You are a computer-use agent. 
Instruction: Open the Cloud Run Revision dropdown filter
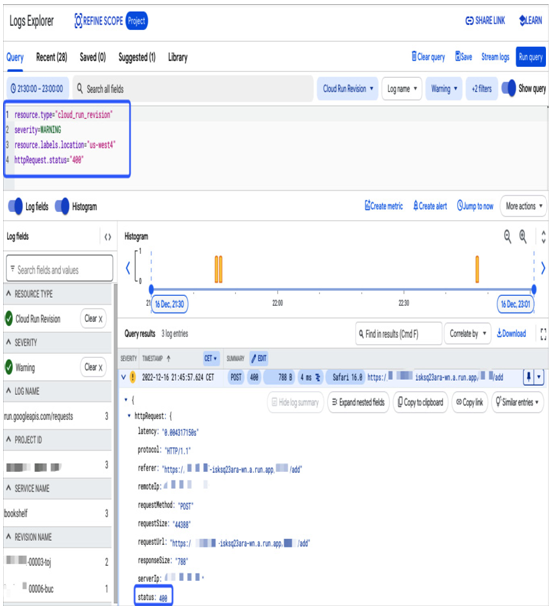pos(347,89)
